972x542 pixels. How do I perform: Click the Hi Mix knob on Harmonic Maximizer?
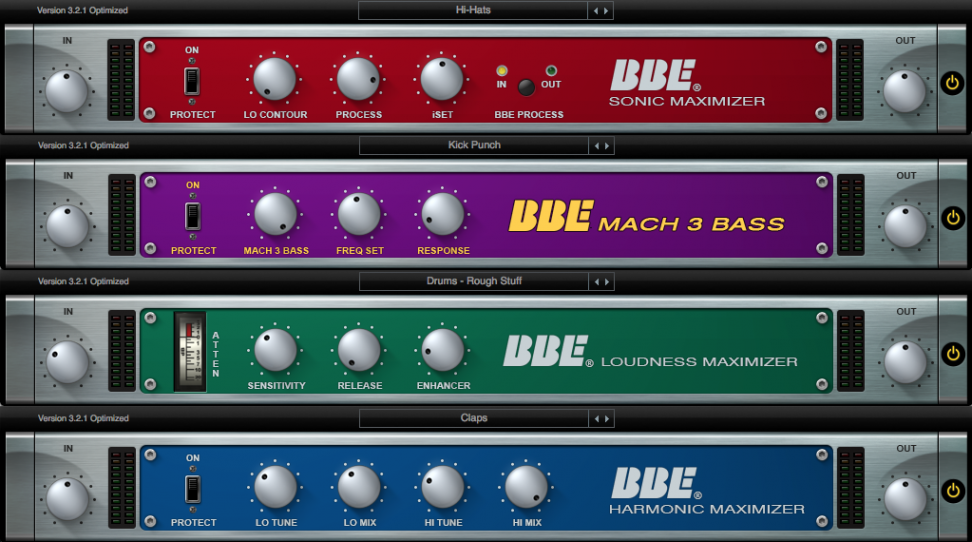tap(526, 487)
